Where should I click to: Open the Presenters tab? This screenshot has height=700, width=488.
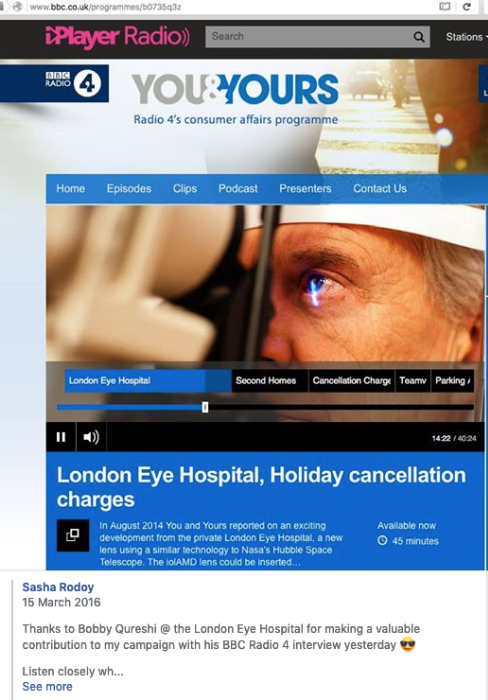click(x=305, y=188)
